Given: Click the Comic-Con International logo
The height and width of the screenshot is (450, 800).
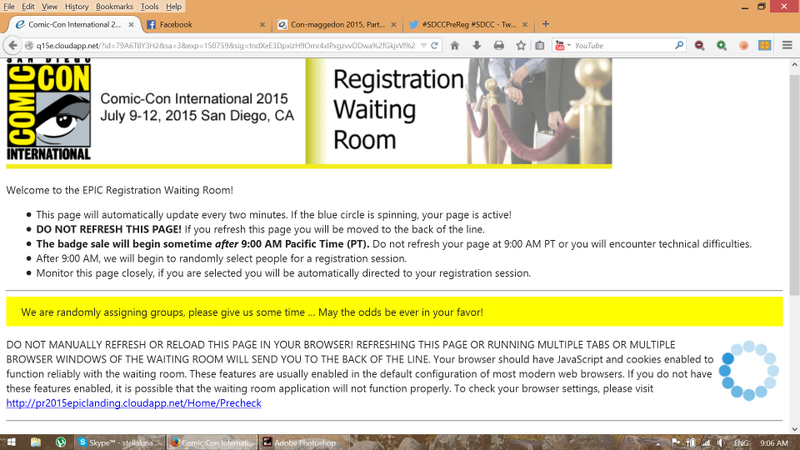Looking at the screenshot, I should pos(49,109).
